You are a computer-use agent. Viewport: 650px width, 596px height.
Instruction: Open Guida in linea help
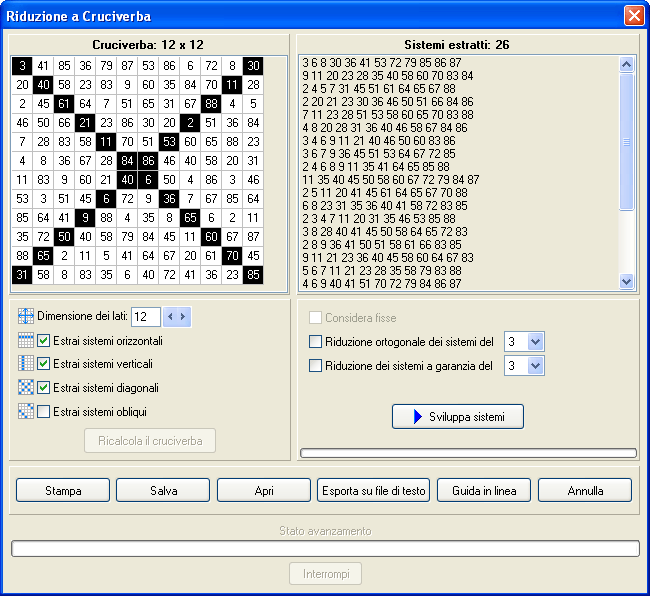[x=484, y=490]
